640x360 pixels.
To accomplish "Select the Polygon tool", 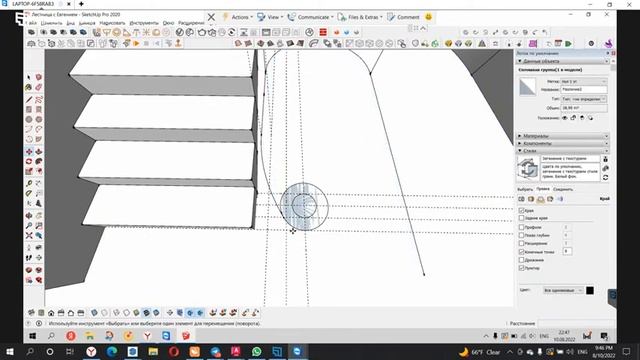I will [38, 119].
